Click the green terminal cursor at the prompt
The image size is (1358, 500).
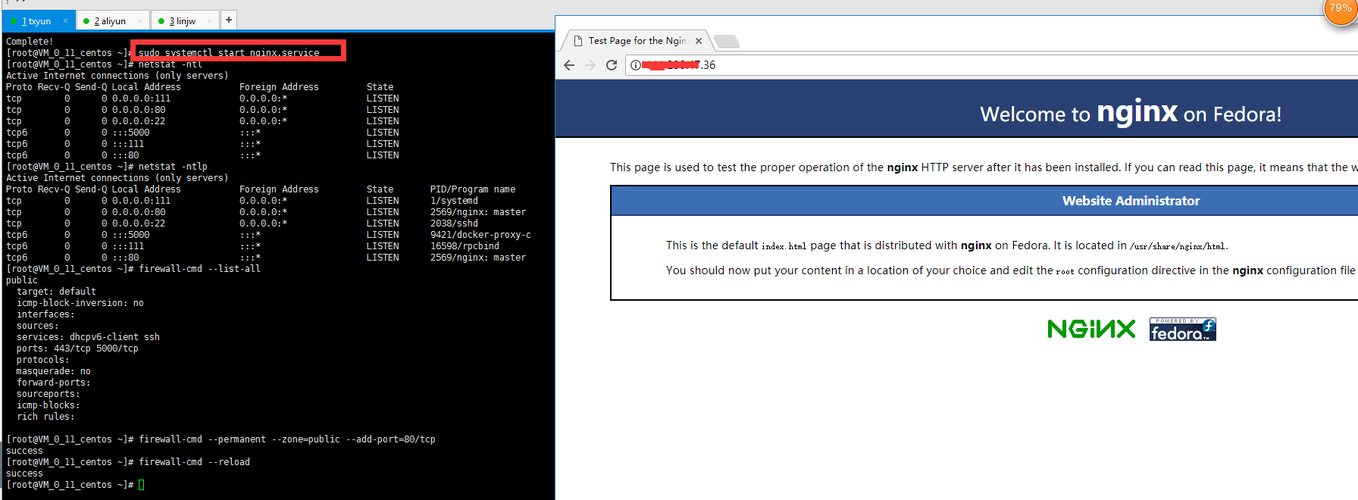coord(141,485)
